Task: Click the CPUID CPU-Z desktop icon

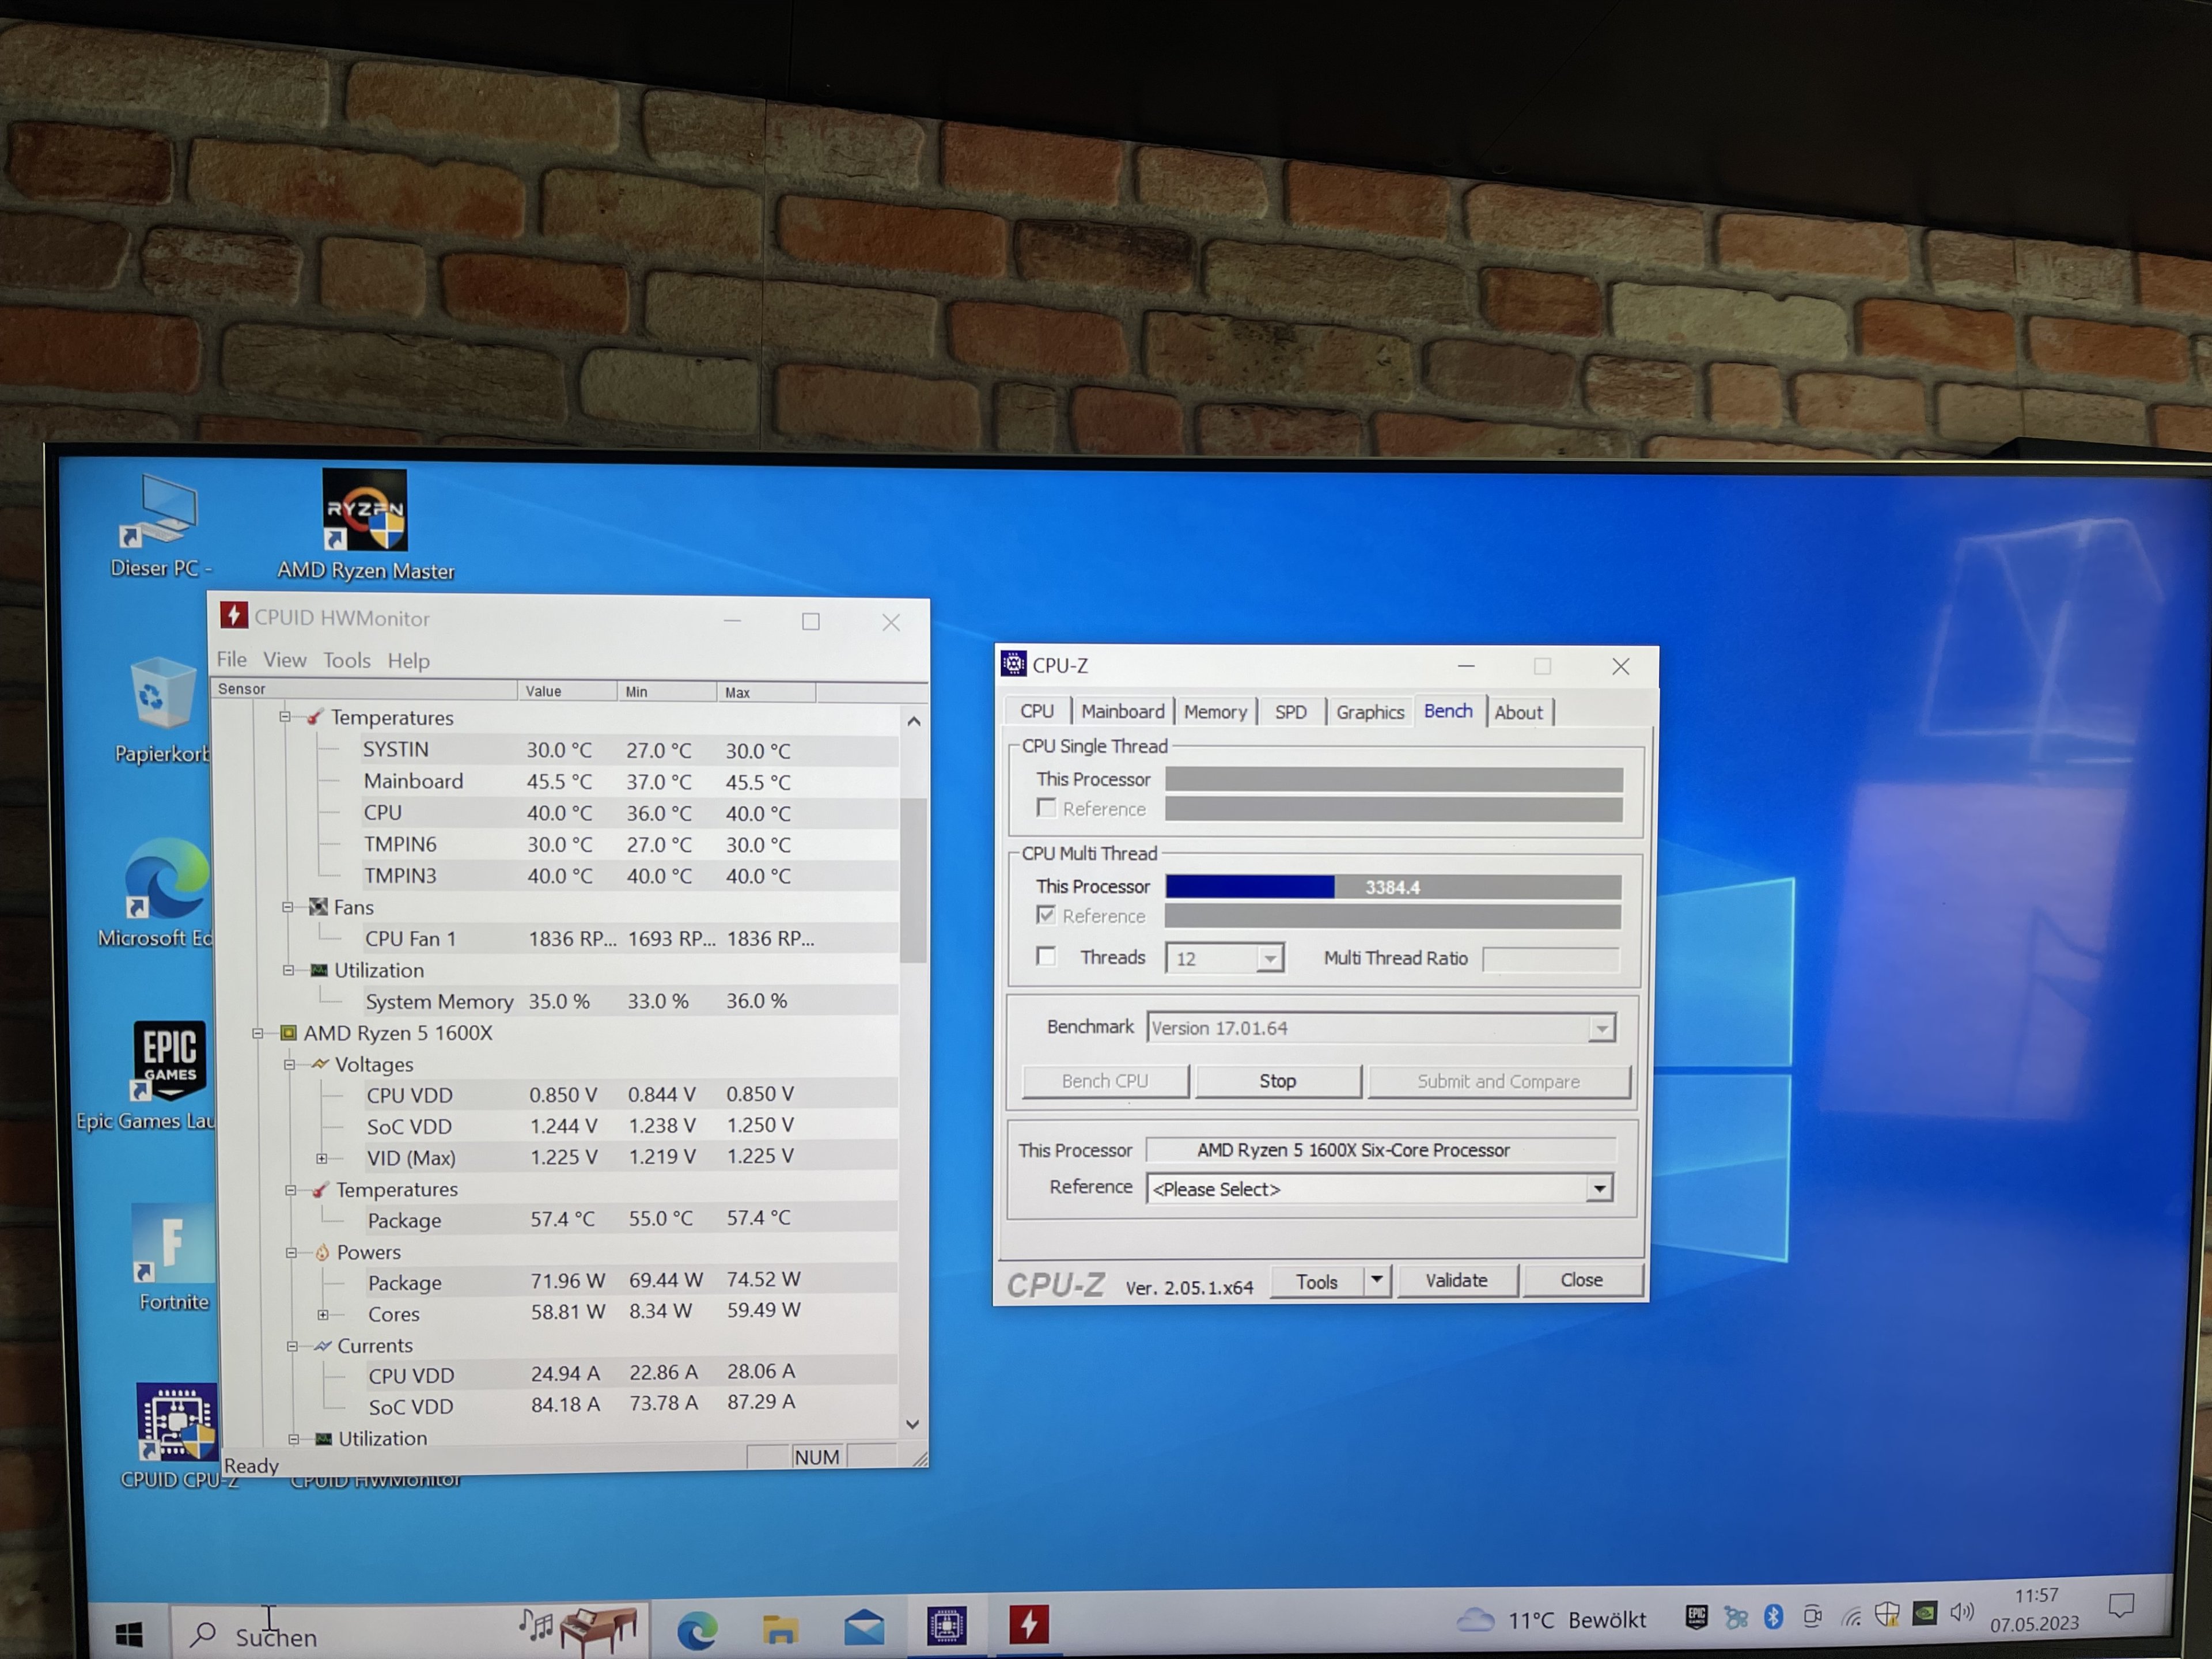Action: 177,1423
